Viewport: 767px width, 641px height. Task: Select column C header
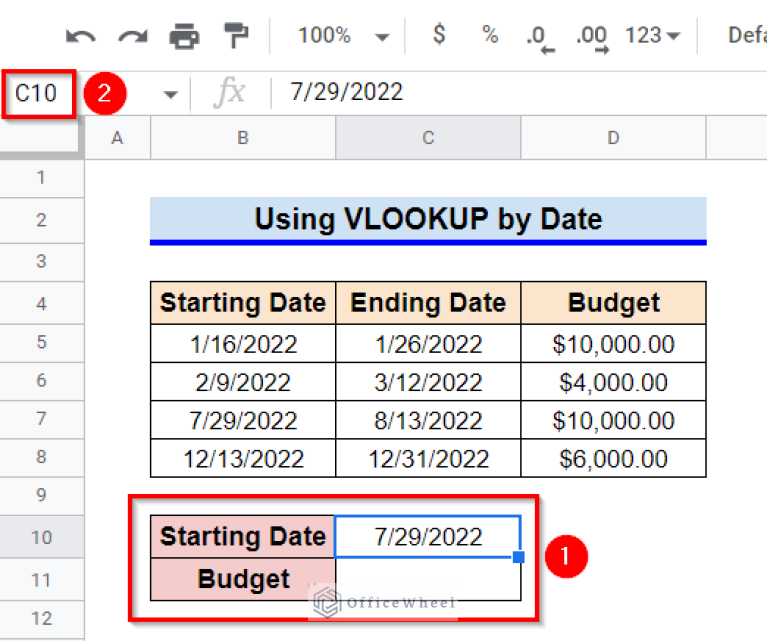coord(428,138)
